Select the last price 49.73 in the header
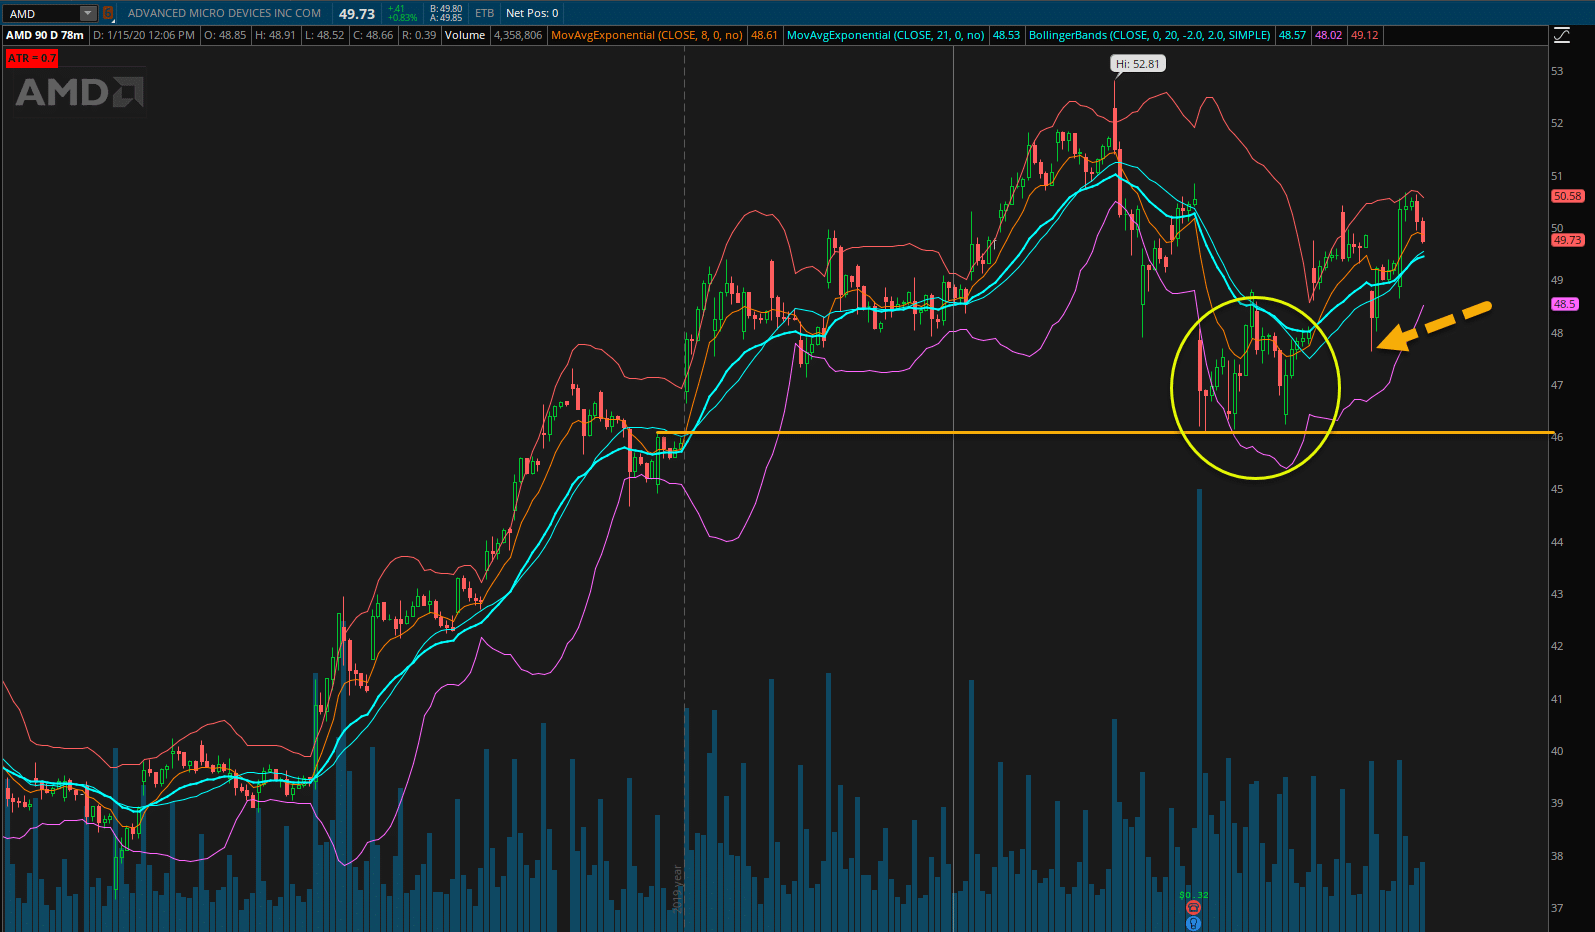Image resolution: width=1595 pixels, height=932 pixels. (x=357, y=14)
